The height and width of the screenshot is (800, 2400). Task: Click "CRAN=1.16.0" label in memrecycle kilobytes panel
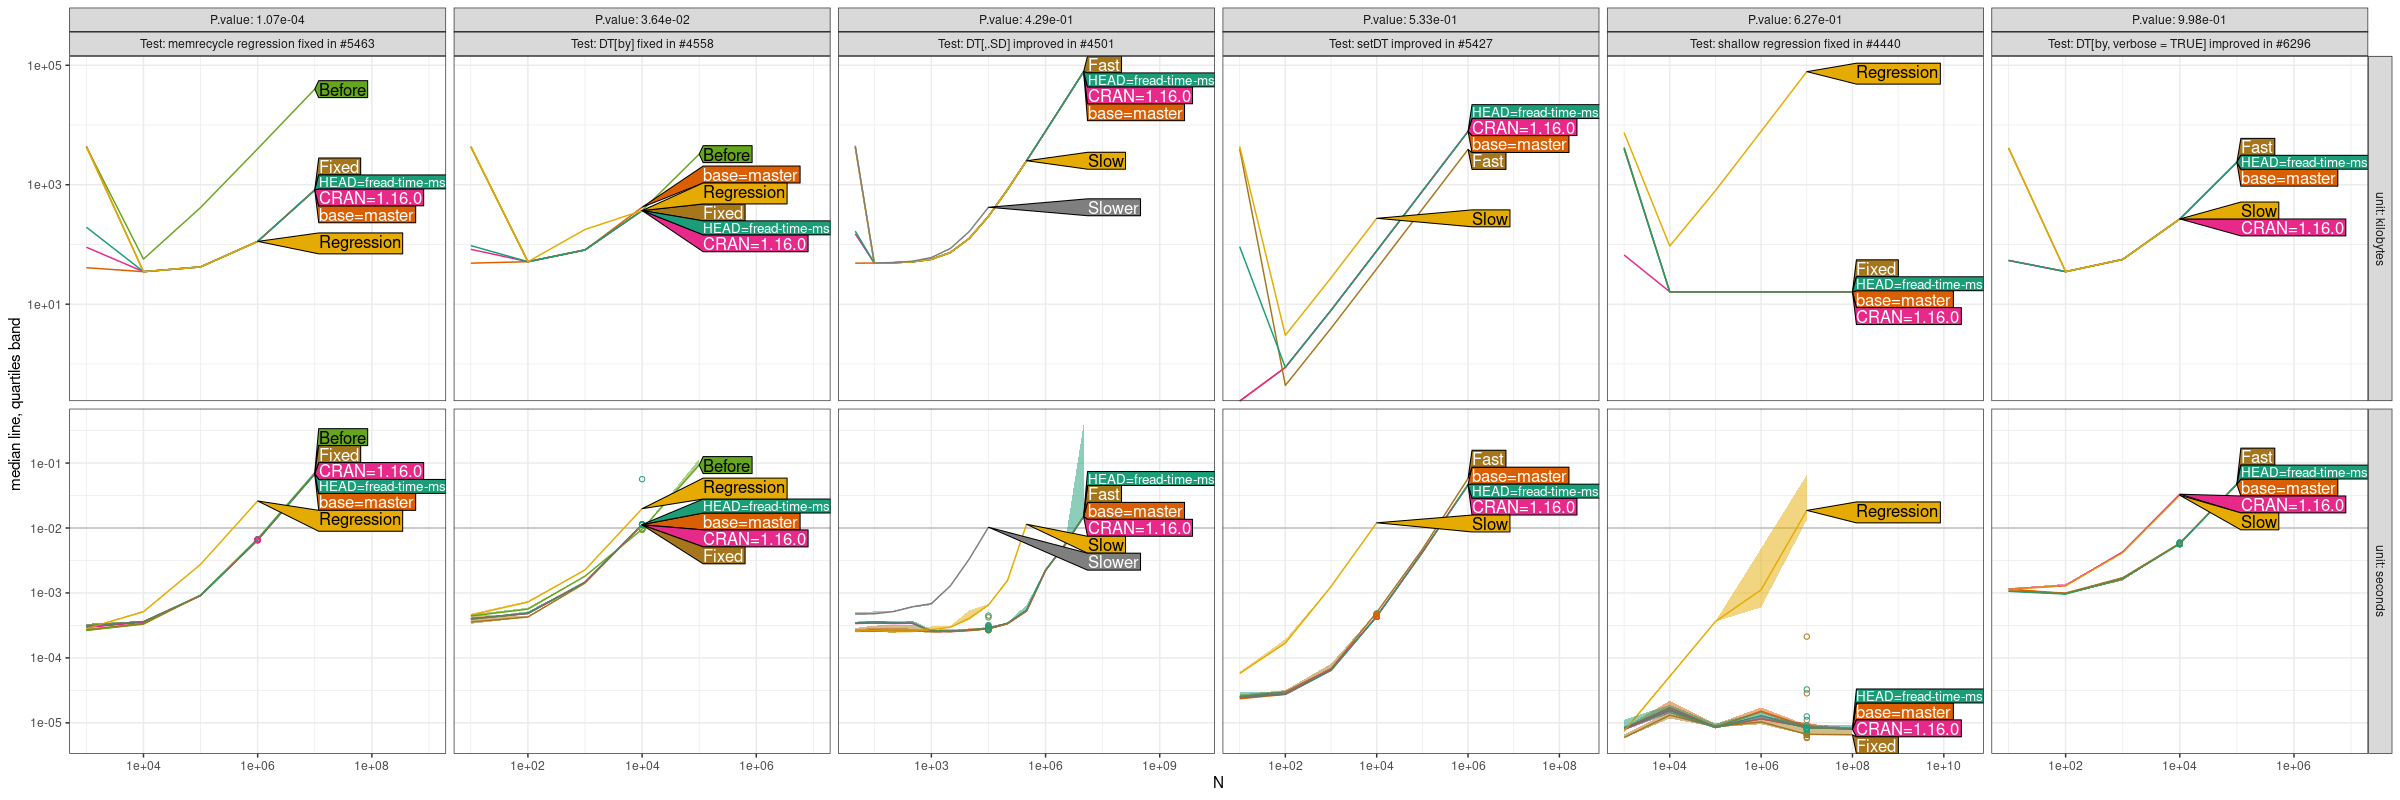click(370, 199)
